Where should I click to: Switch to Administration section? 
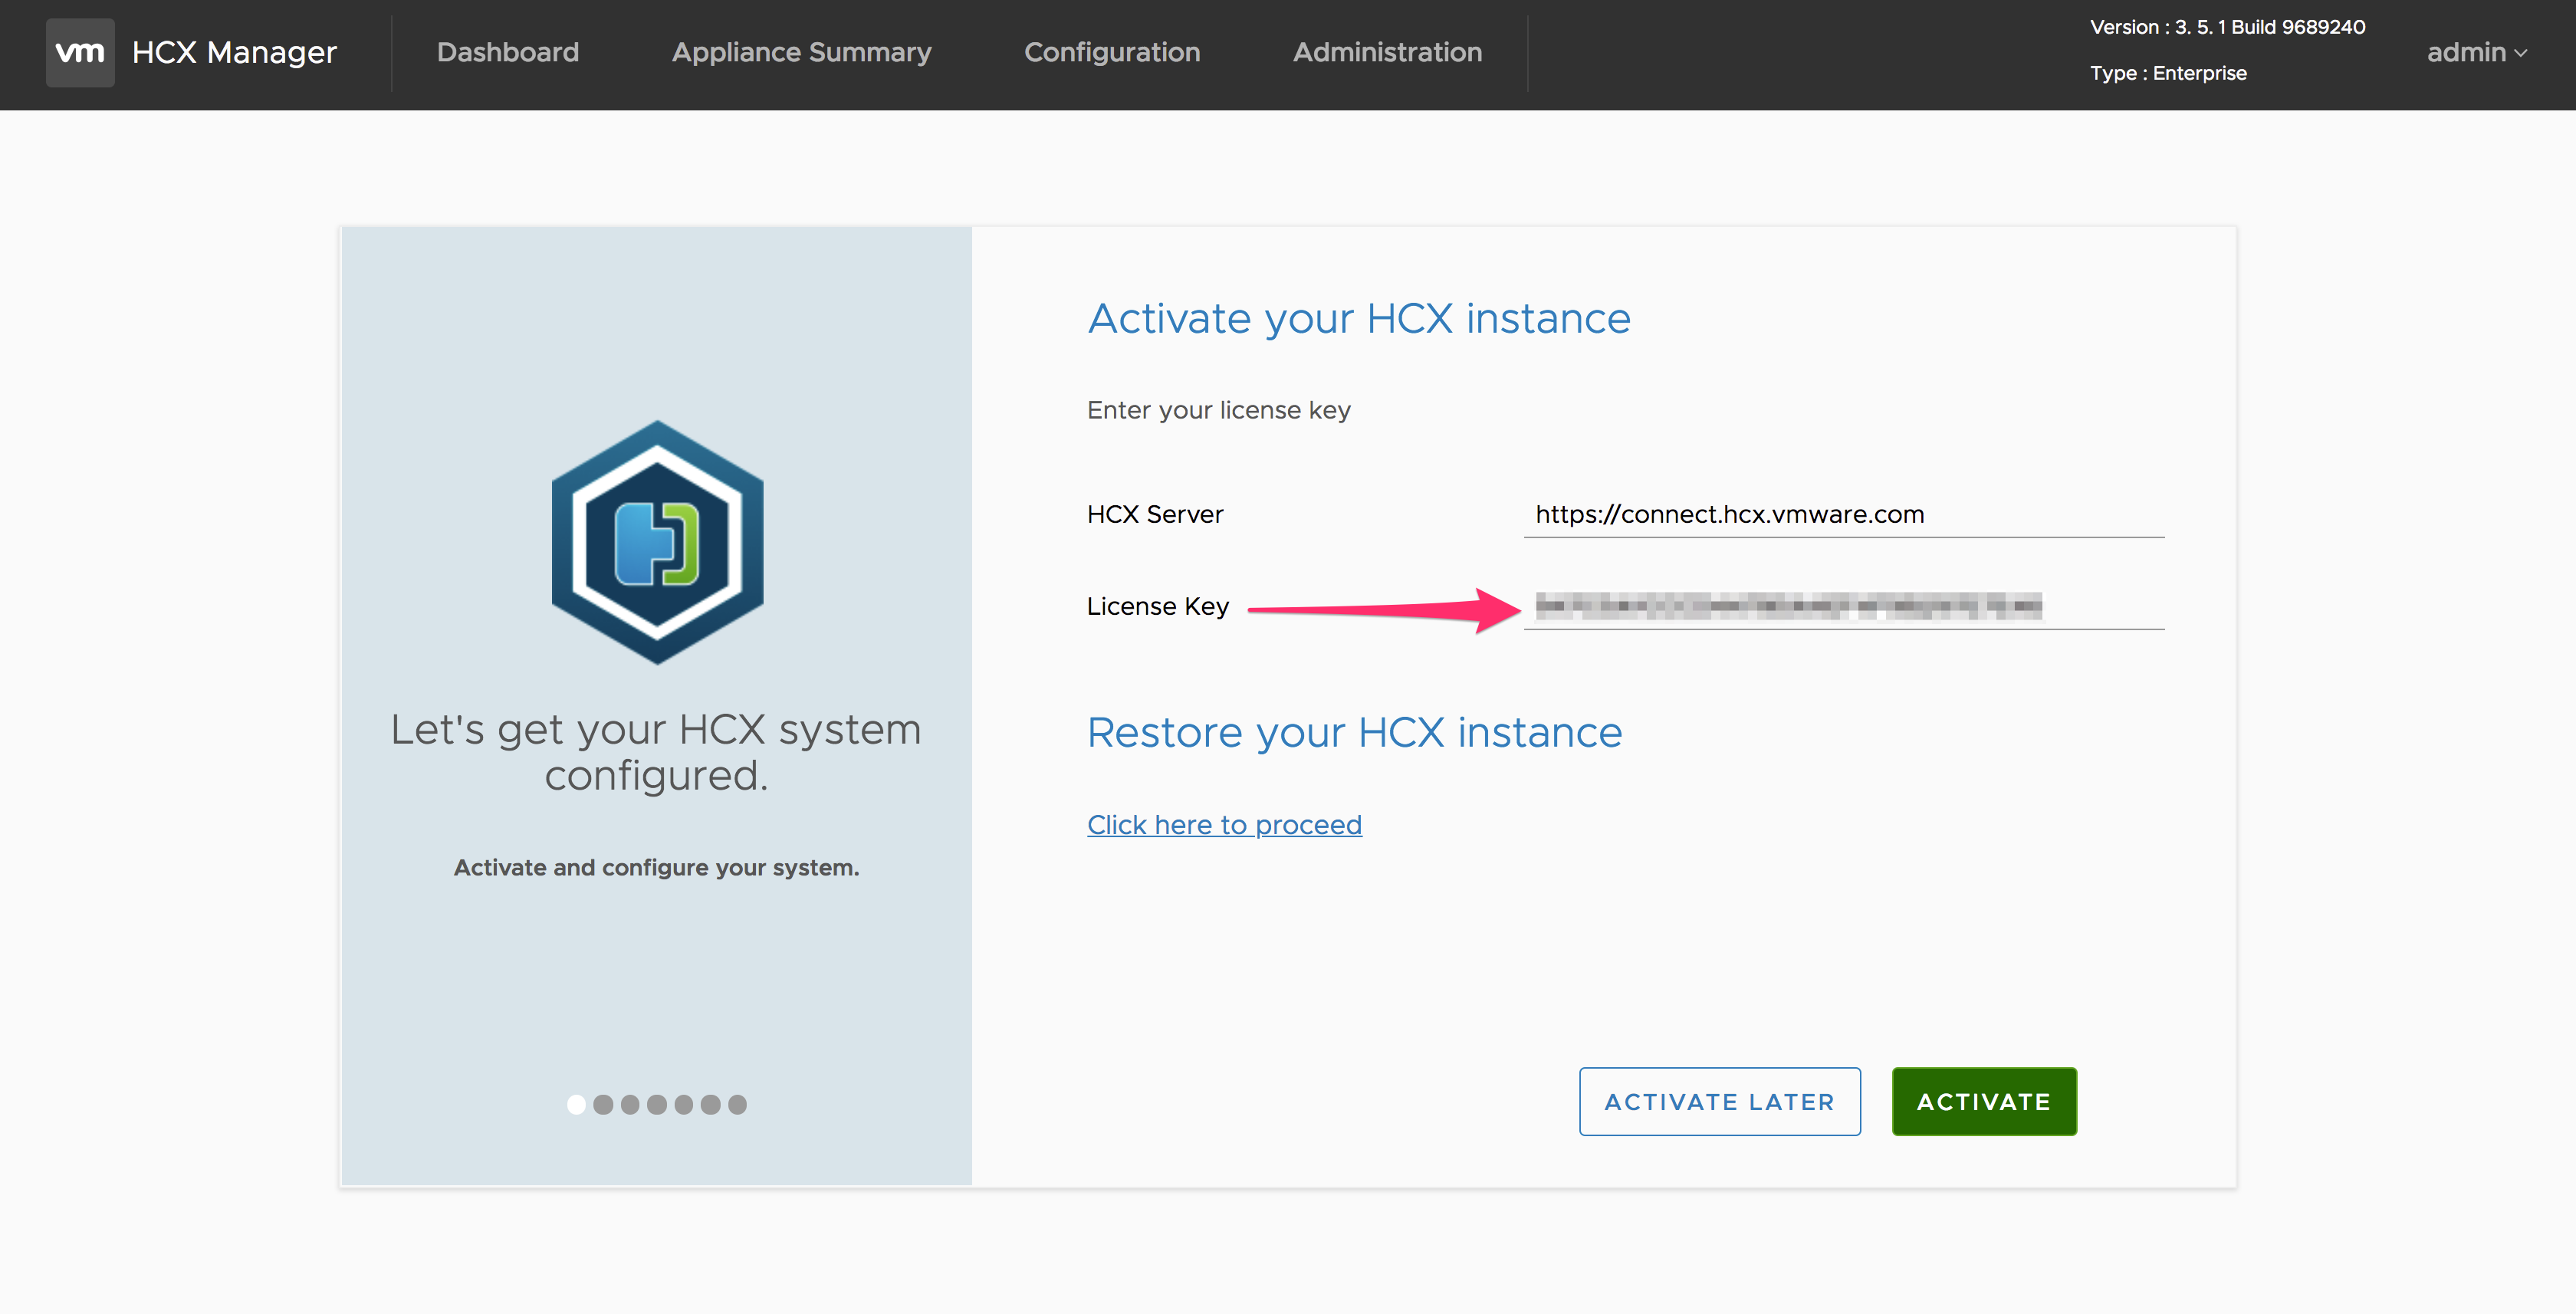click(1387, 52)
